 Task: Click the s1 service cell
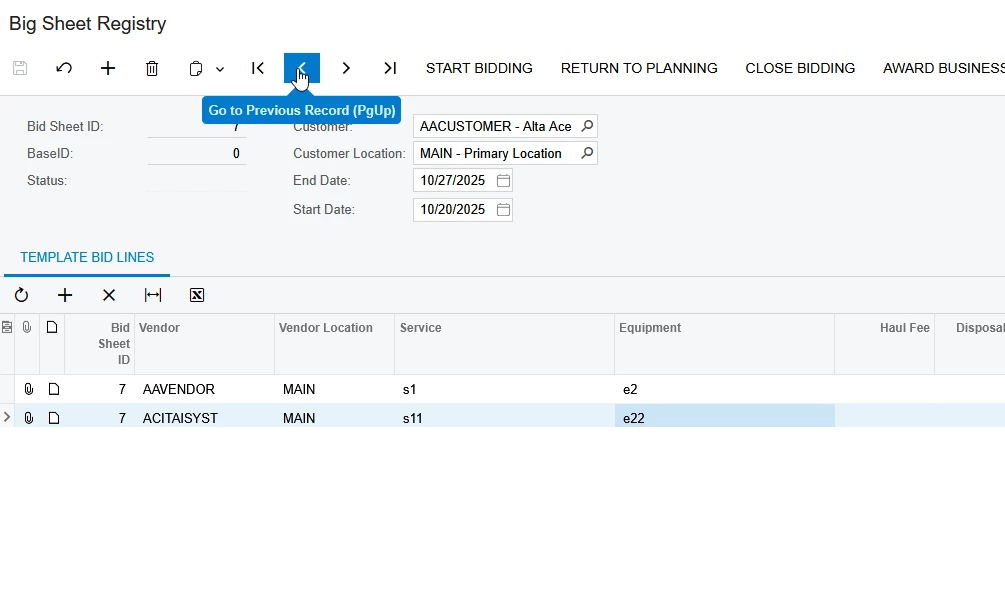(504, 389)
